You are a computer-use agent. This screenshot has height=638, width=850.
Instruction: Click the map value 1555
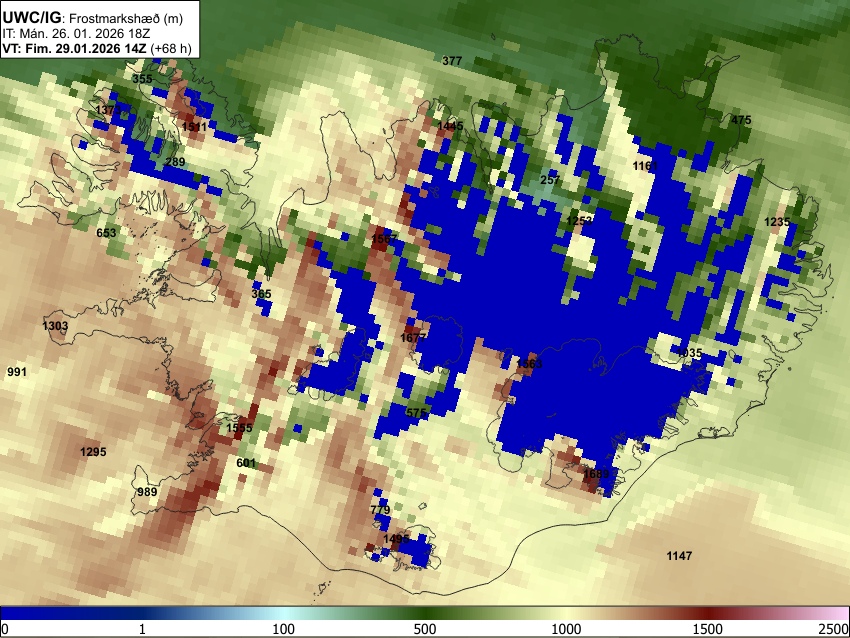(239, 428)
